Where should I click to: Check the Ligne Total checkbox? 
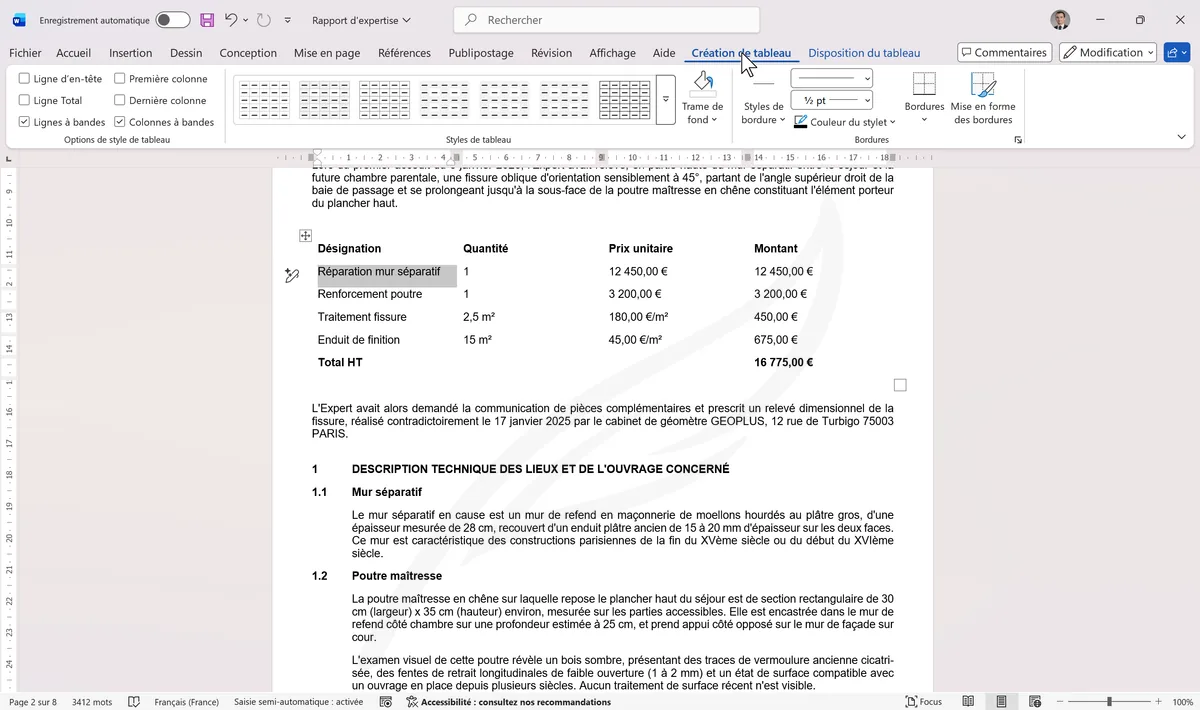(25, 100)
